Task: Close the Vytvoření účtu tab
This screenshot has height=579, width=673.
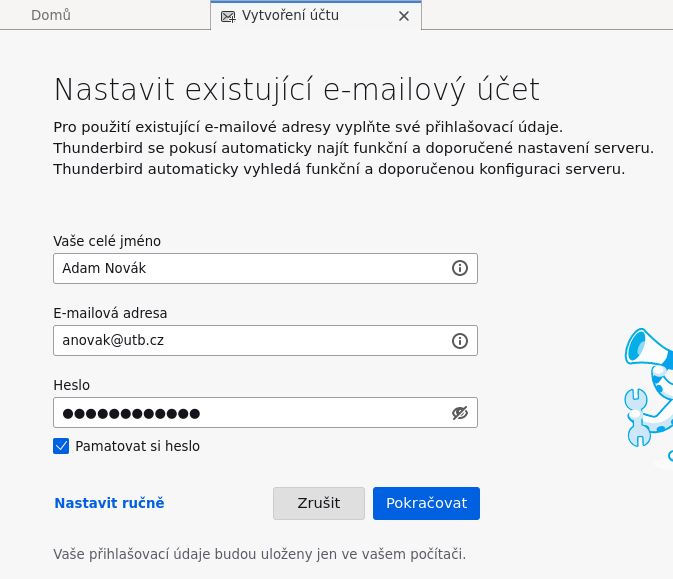Action: point(404,16)
